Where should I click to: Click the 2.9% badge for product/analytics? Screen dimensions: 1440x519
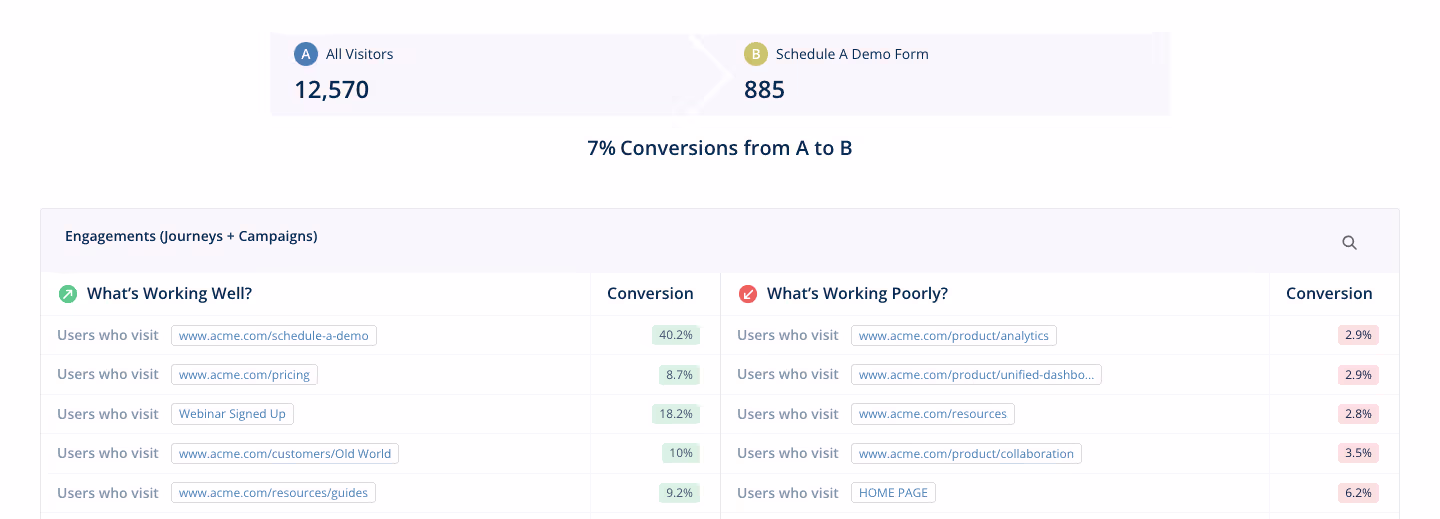1358,335
